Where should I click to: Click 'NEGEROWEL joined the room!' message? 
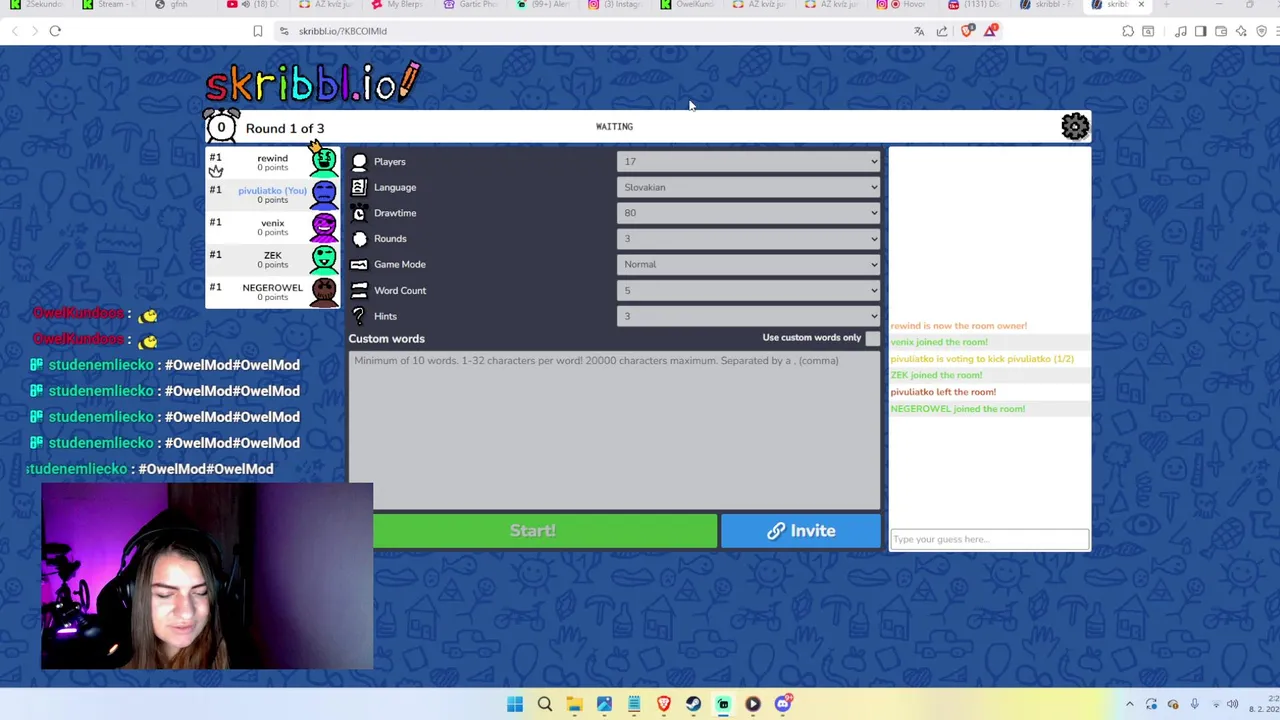click(957, 408)
